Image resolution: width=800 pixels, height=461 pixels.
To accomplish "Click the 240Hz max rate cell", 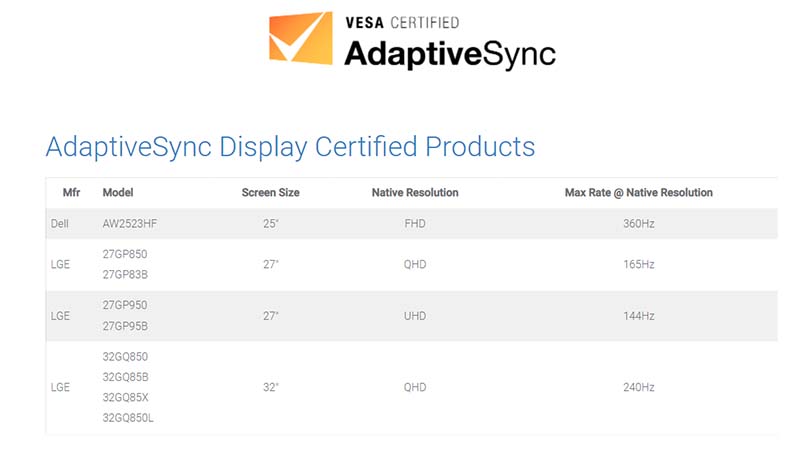I will 638,387.
